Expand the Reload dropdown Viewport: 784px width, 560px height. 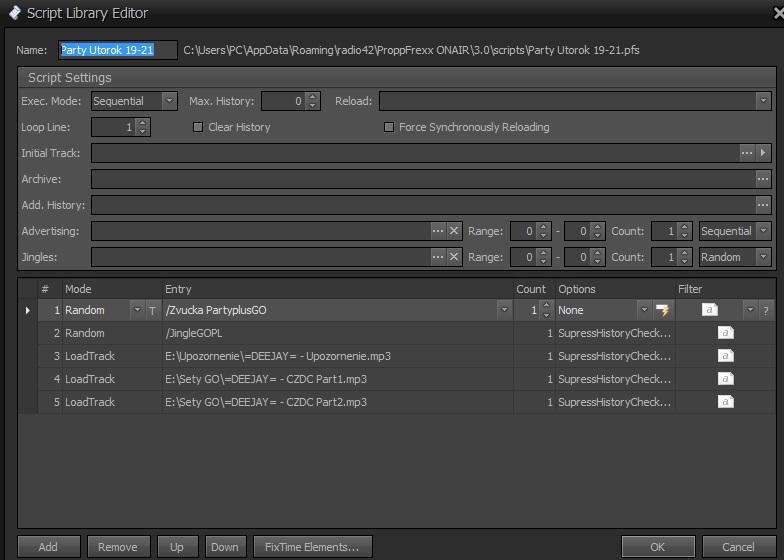pyautogui.click(x=763, y=101)
